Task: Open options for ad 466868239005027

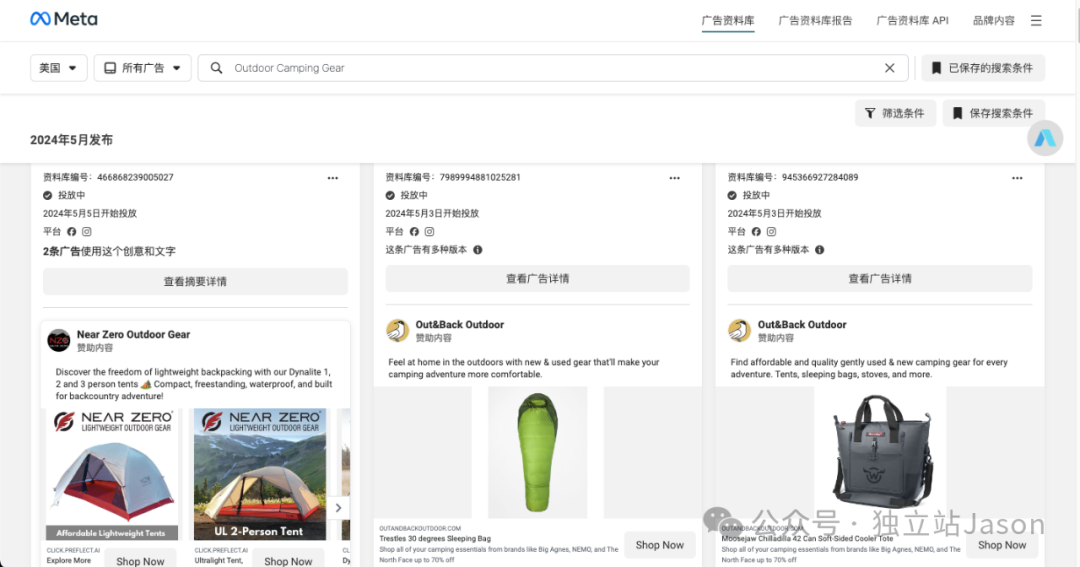Action: [x=333, y=178]
